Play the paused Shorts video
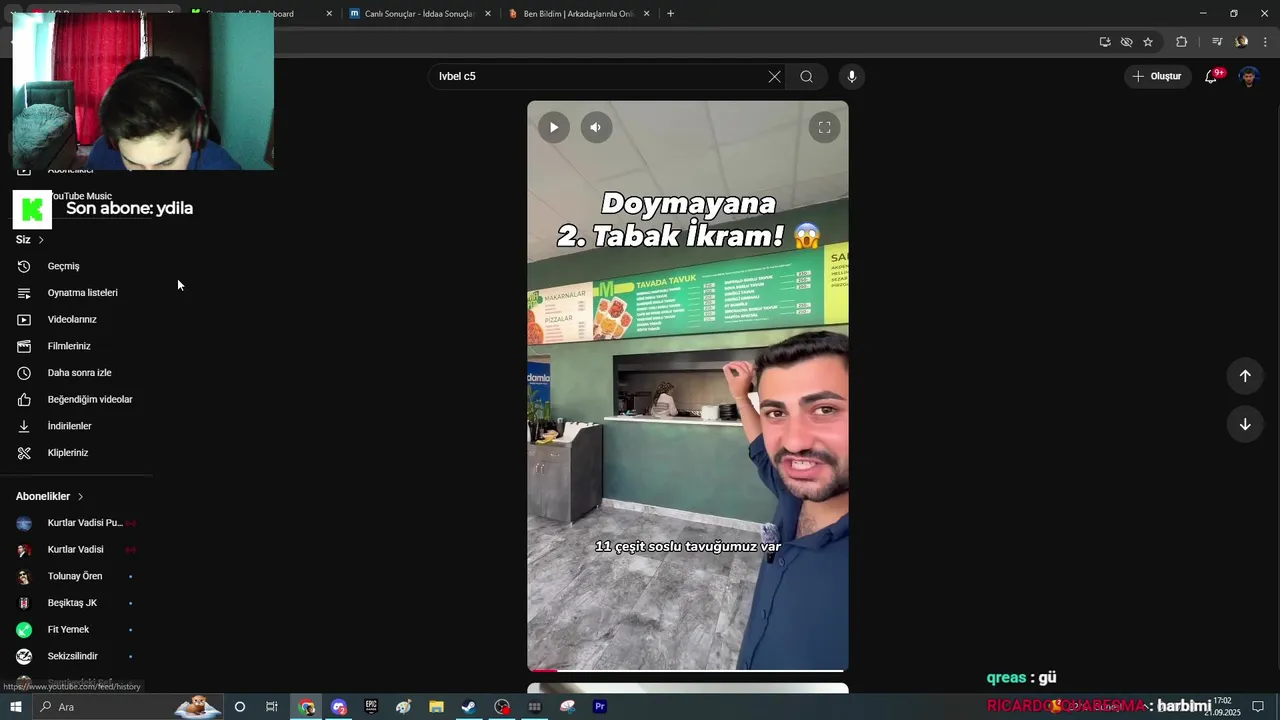1280x720 pixels. click(553, 127)
